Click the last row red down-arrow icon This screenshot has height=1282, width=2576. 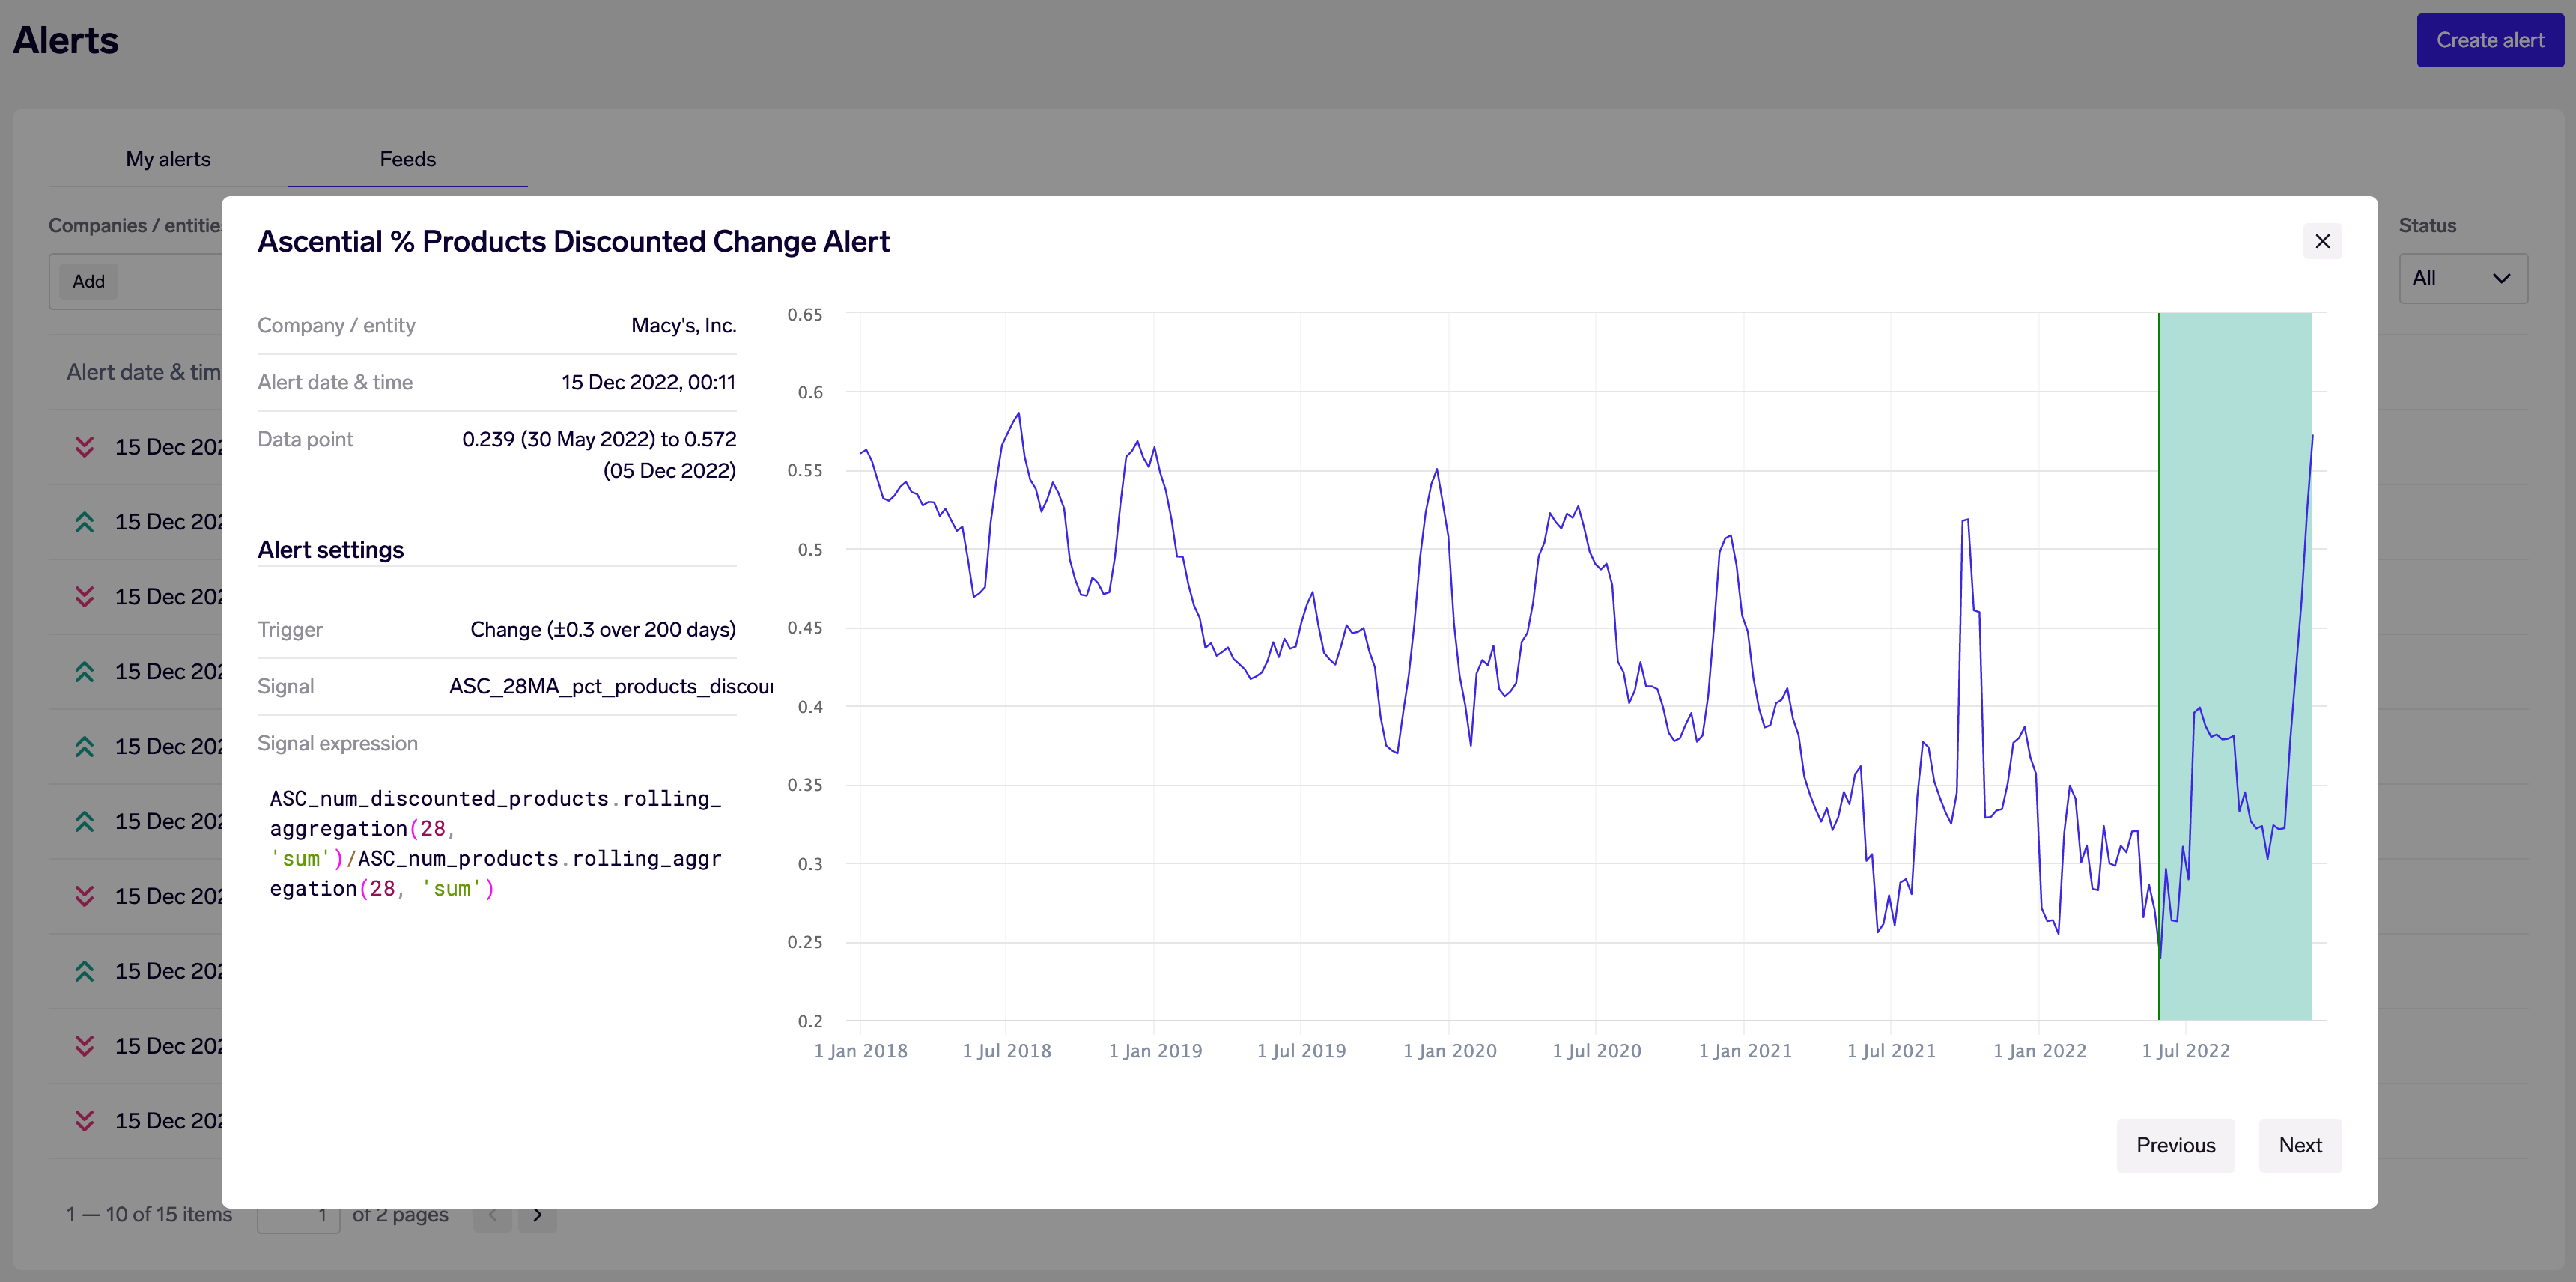[x=85, y=1120]
